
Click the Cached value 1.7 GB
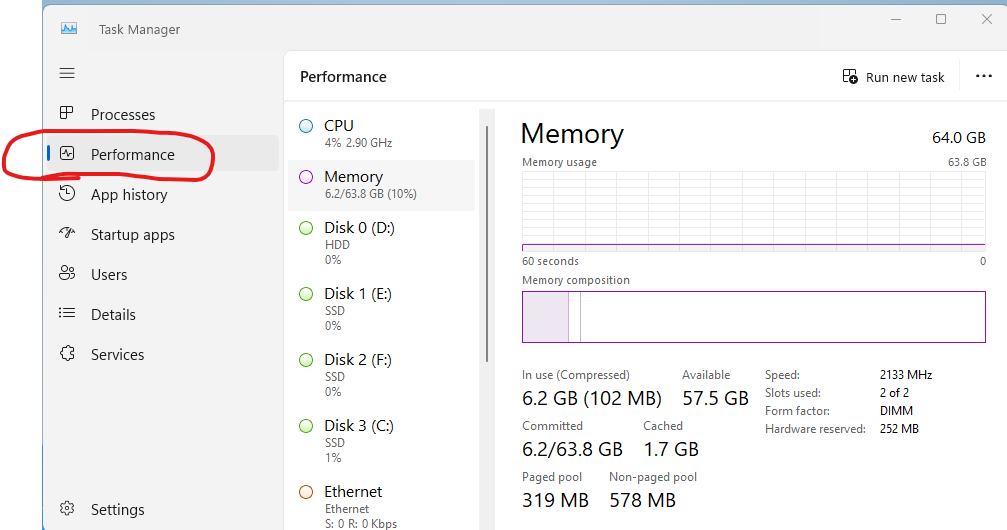[670, 449]
